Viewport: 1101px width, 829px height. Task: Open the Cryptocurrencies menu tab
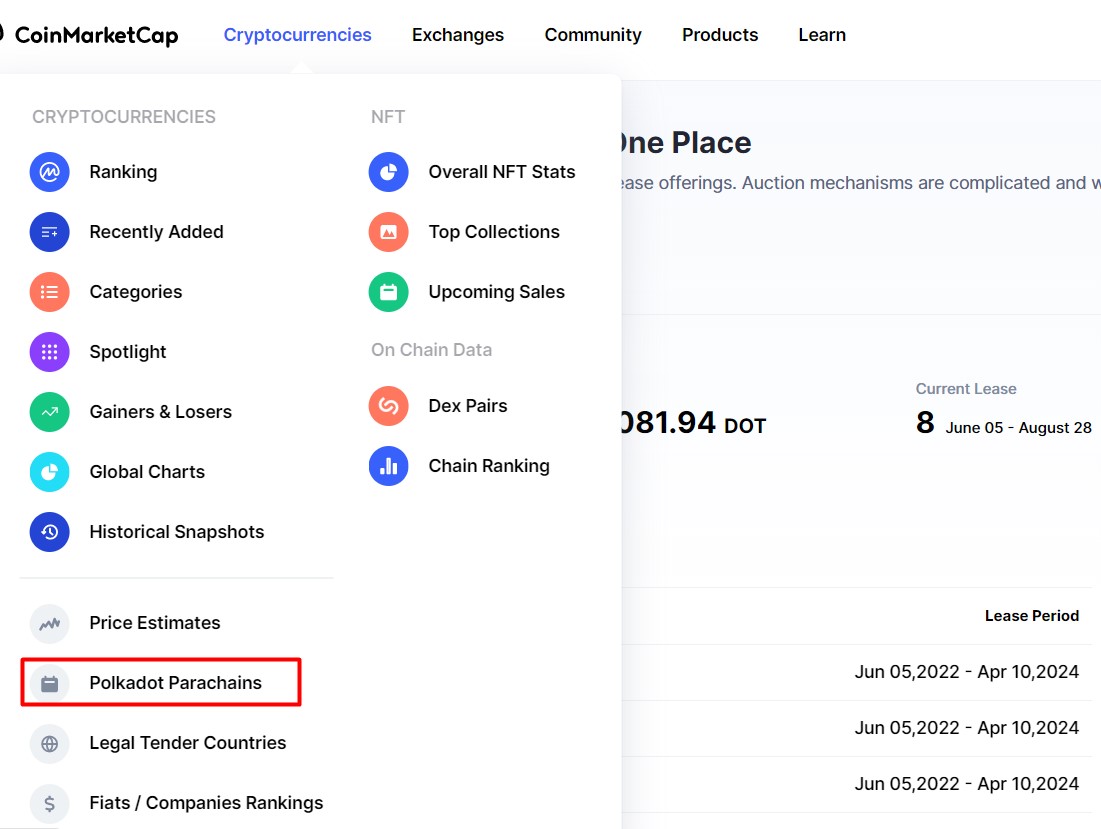297,35
